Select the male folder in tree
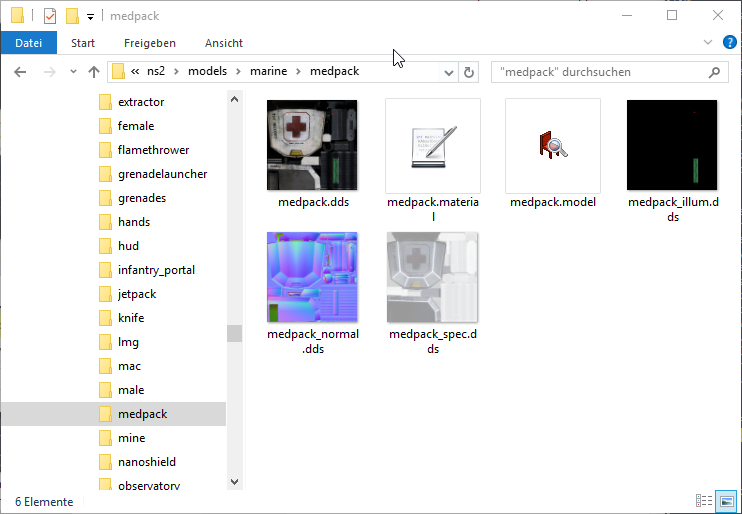 click(131, 390)
